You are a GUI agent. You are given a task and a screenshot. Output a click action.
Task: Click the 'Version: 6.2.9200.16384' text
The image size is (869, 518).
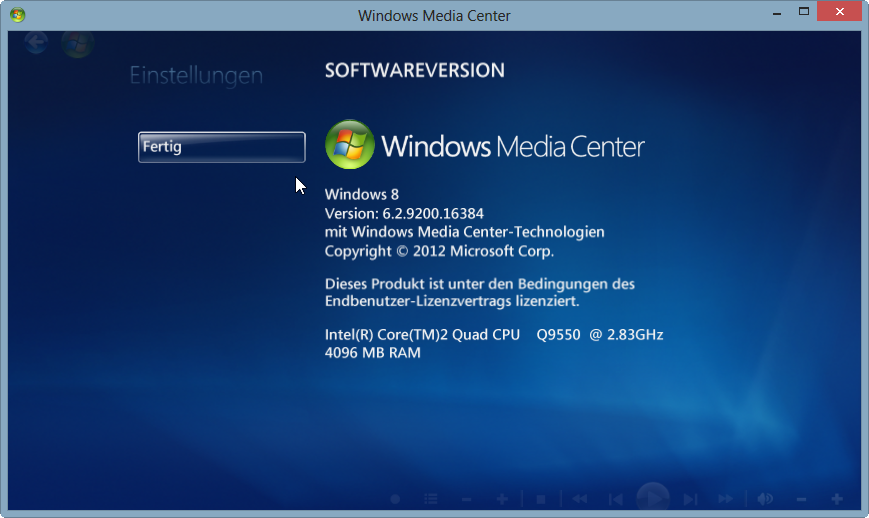[x=404, y=213]
